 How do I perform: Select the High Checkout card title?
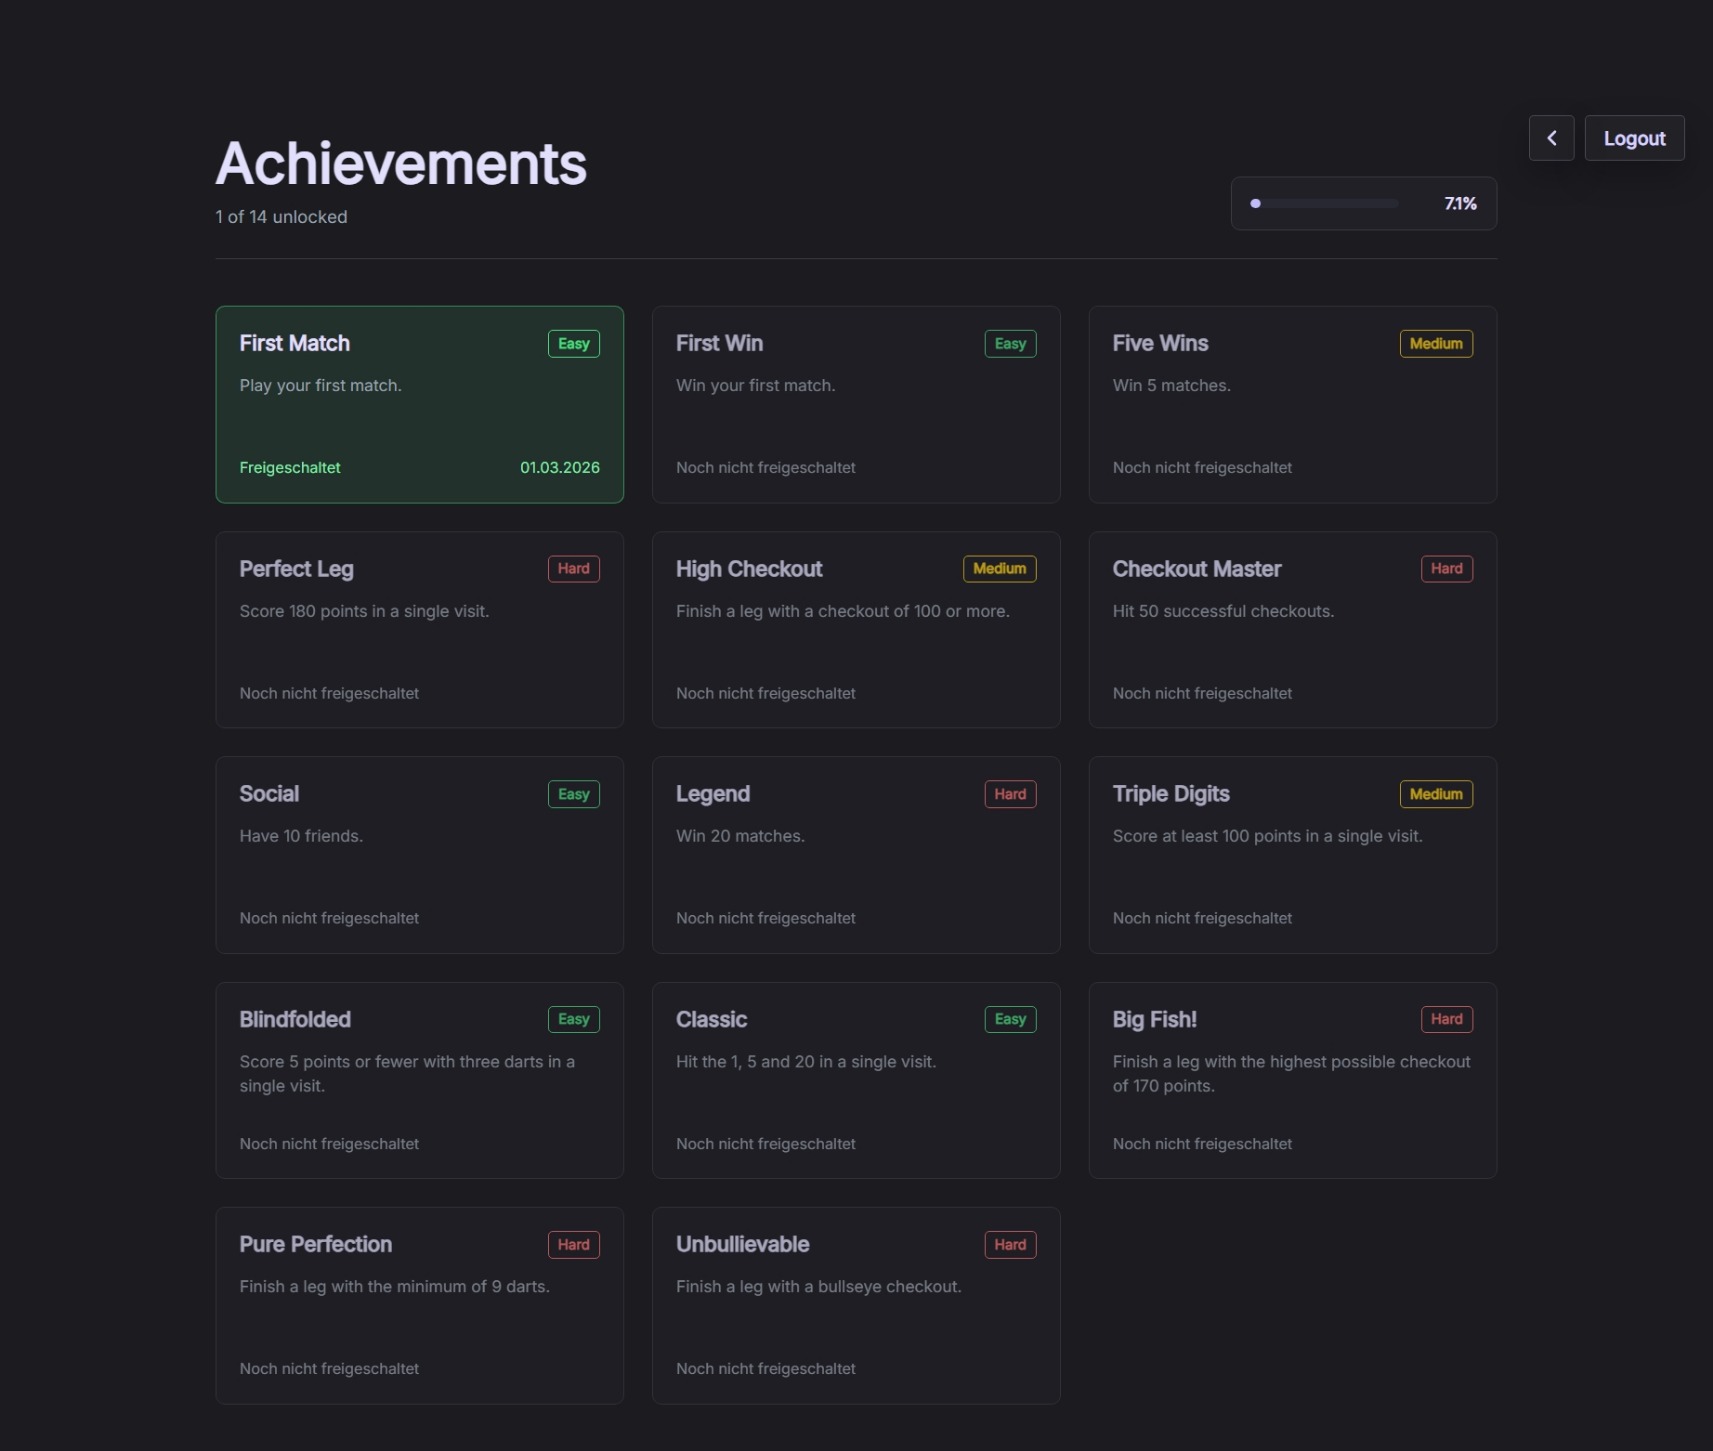click(749, 569)
